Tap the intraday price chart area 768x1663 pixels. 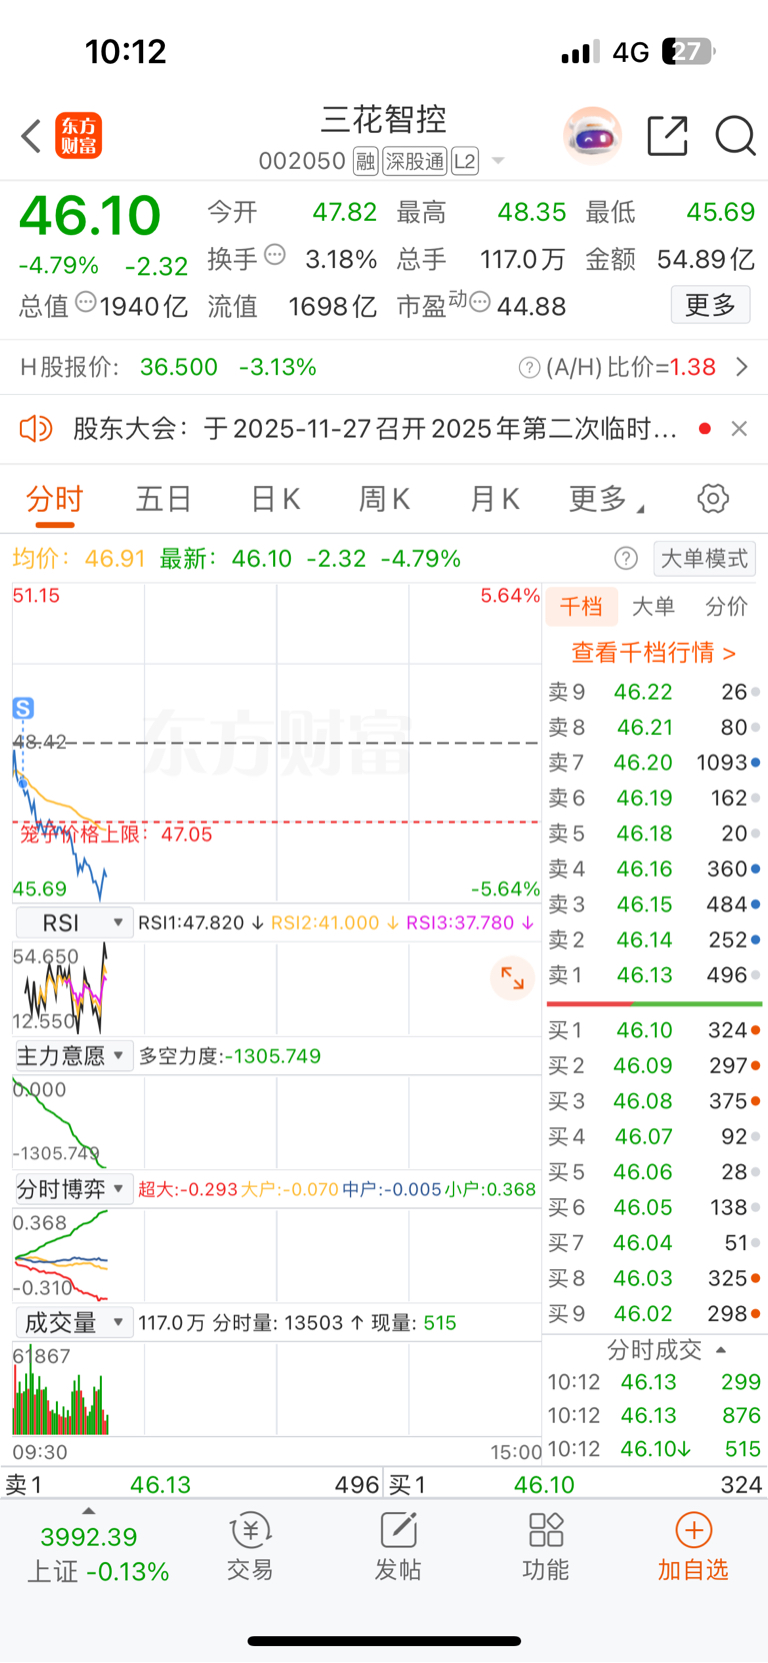tap(276, 743)
